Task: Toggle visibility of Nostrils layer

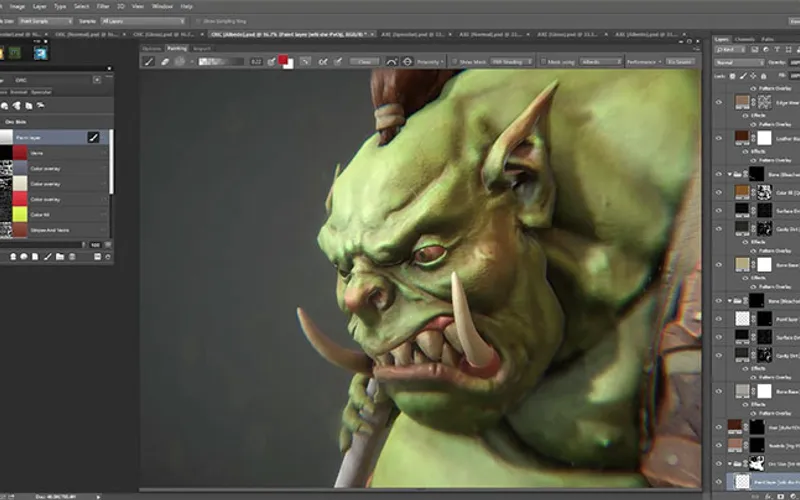Action: coord(719,445)
